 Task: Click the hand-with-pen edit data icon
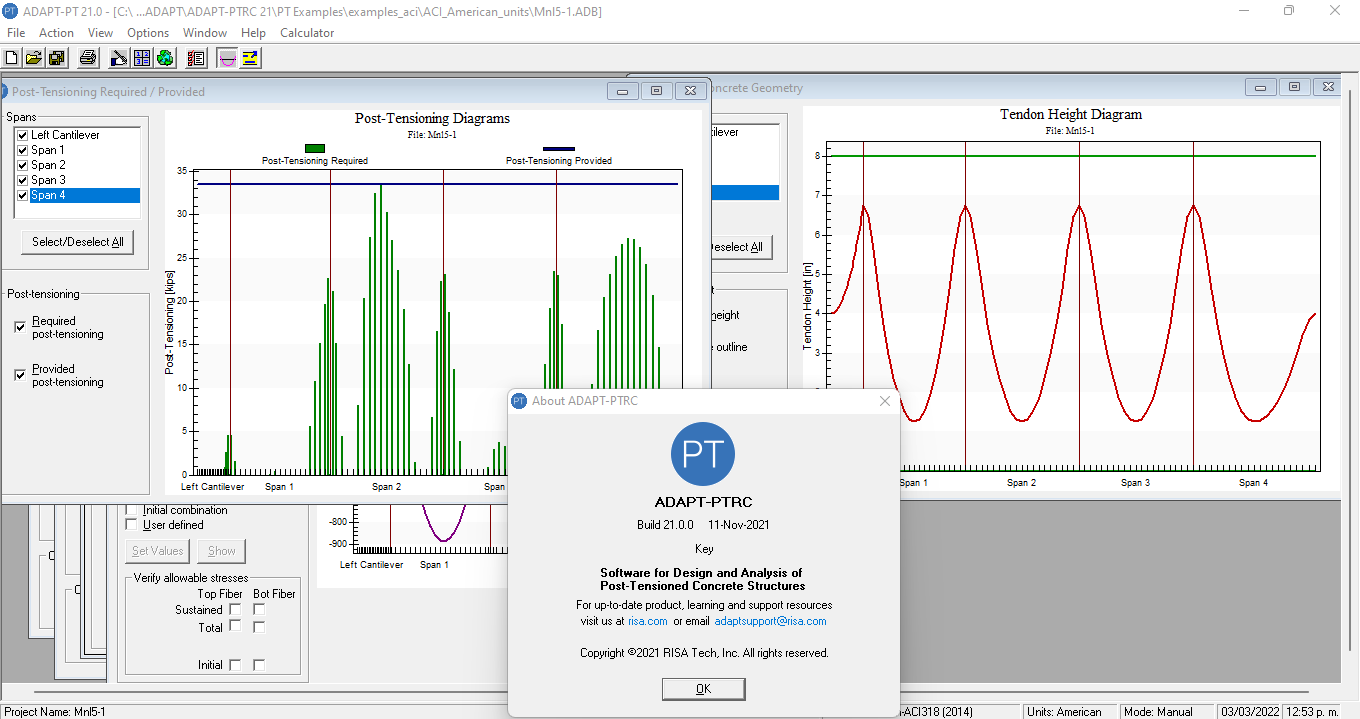coord(119,58)
